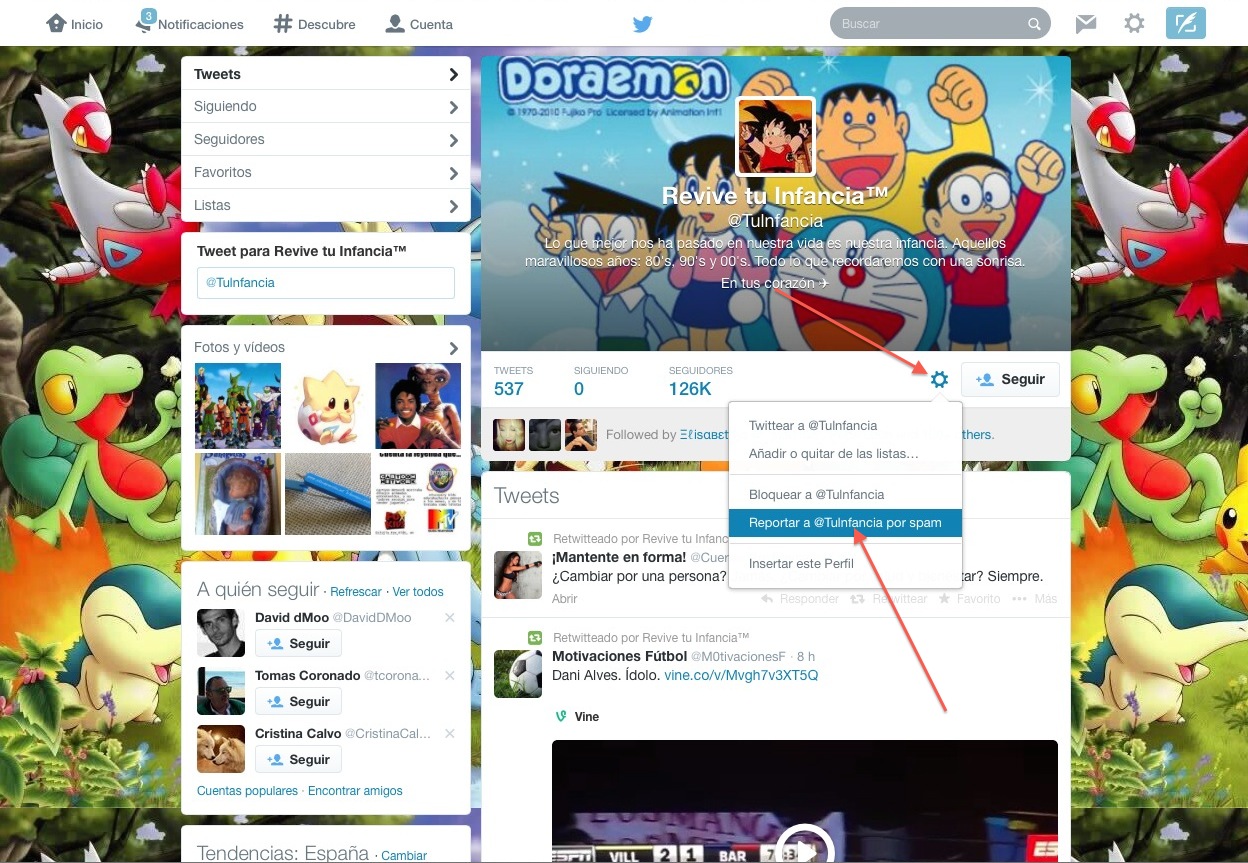Dismiss Tomas Coronado suggestion
Viewport: 1248px width, 863px height.
pyautogui.click(x=450, y=676)
